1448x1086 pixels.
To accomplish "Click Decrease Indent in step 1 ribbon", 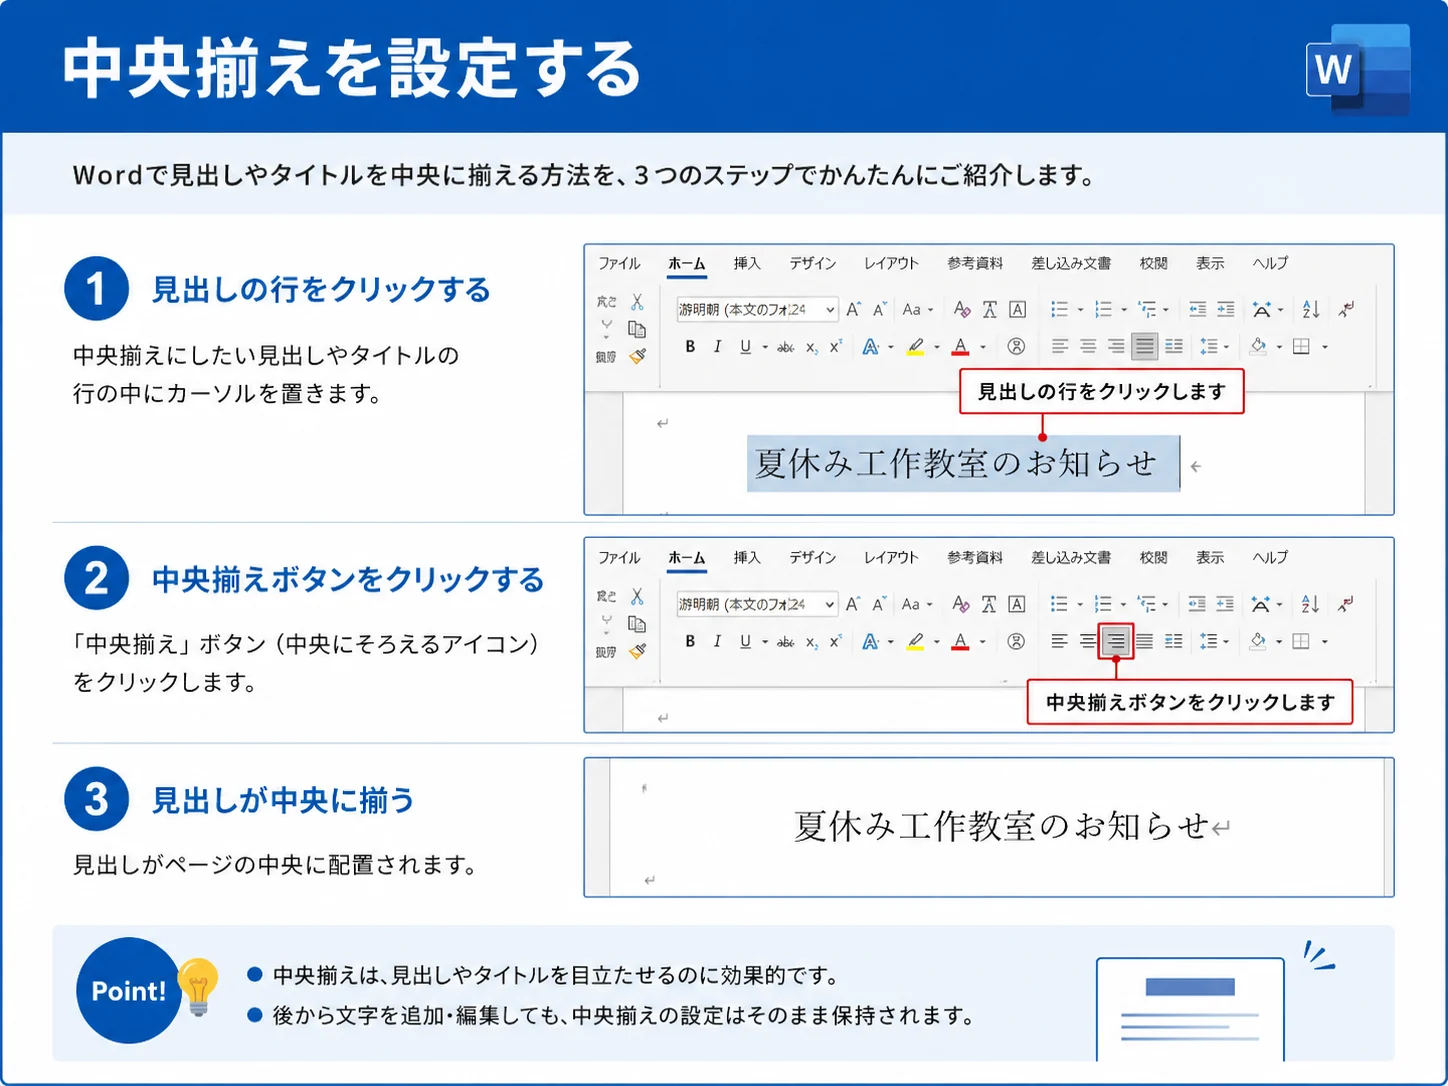I will click(1197, 310).
